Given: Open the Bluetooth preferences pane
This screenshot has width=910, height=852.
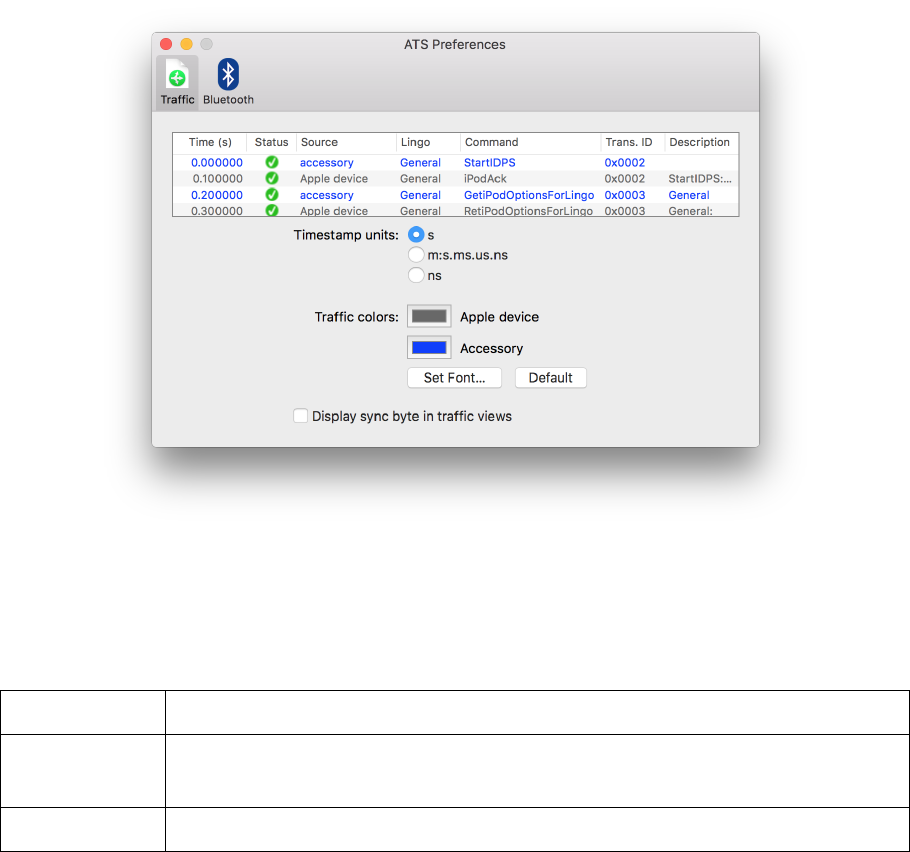Looking at the screenshot, I should pyautogui.click(x=228, y=82).
